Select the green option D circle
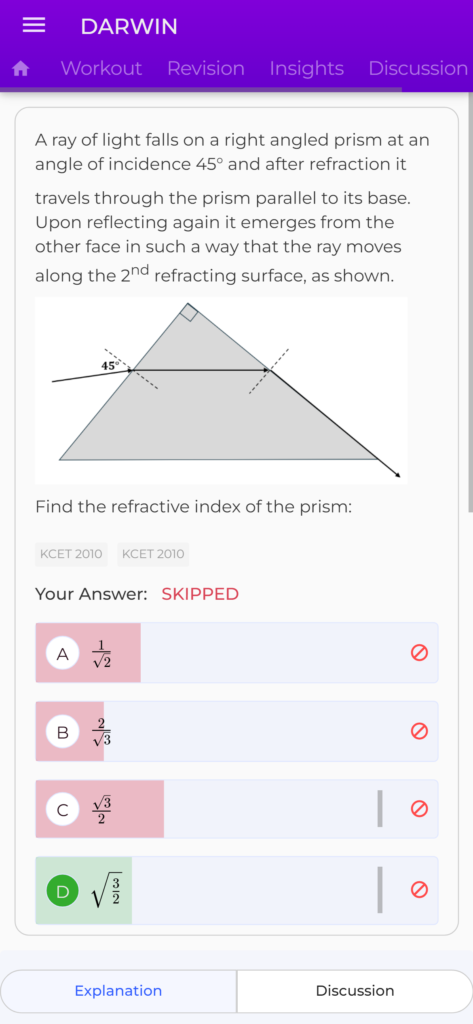The height and width of the screenshot is (1024, 473). click(63, 891)
